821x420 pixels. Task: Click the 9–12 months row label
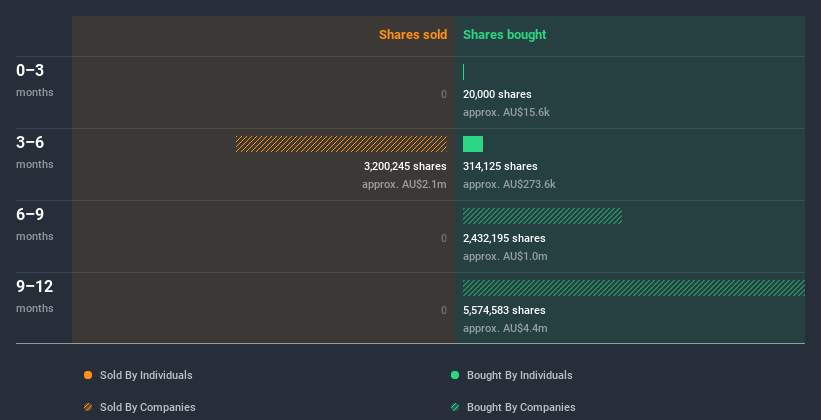pos(35,296)
